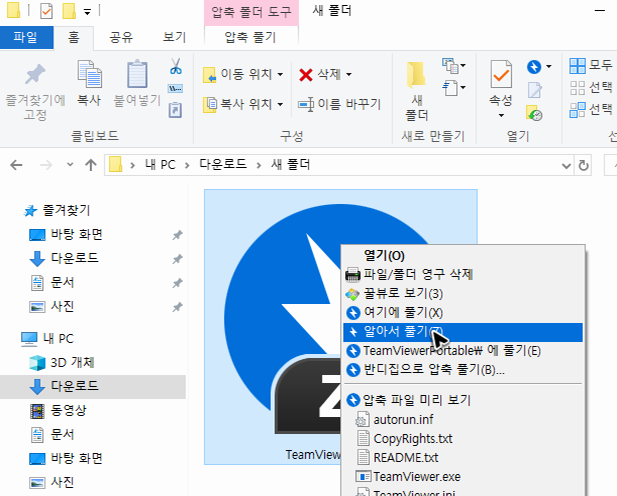Expand the Bandizip open dropdown arrow
Image resolution: width=617 pixels, height=496 pixels.
[549, 67]
